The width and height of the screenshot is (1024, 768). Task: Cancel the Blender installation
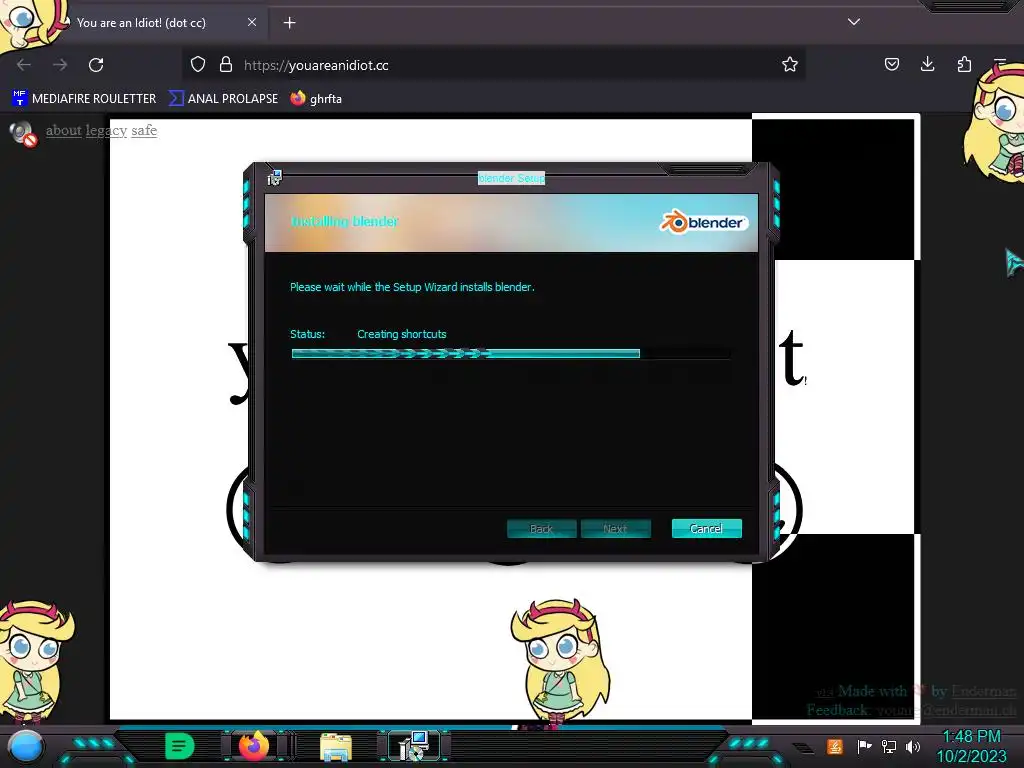(707, 528)
